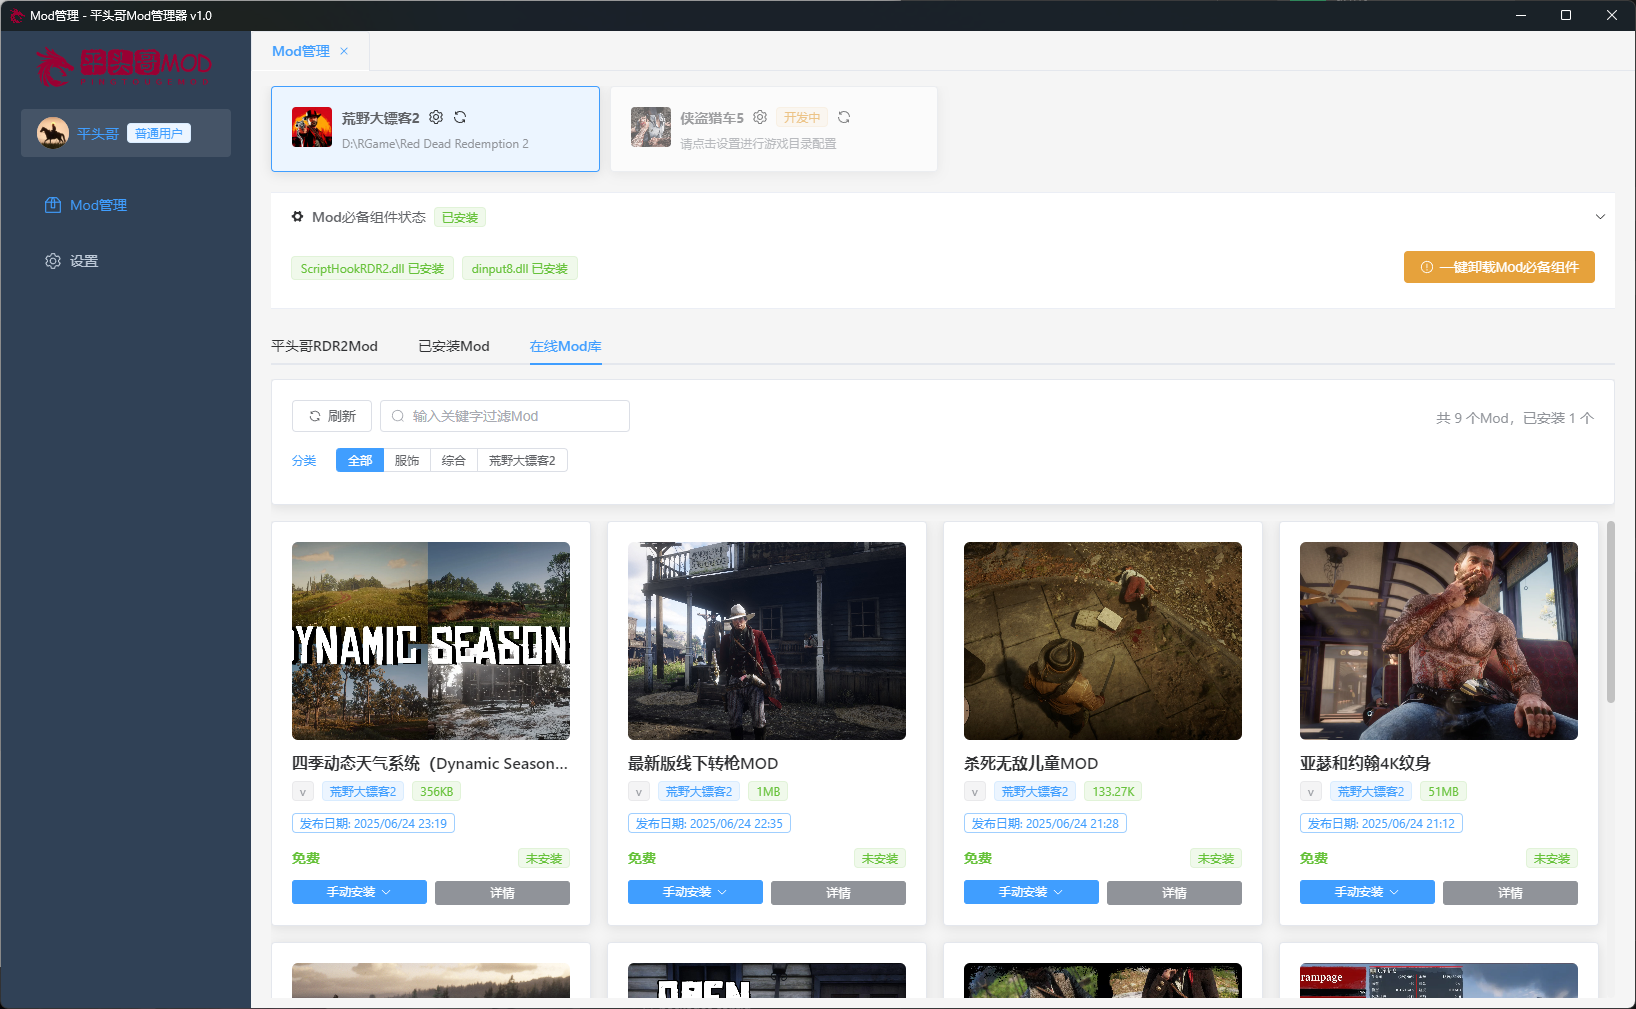Image resolution: width=1636 pixels, height=1009 pixels.
Task: Open 设置 in the sidebar
Action: coord(84,261)
